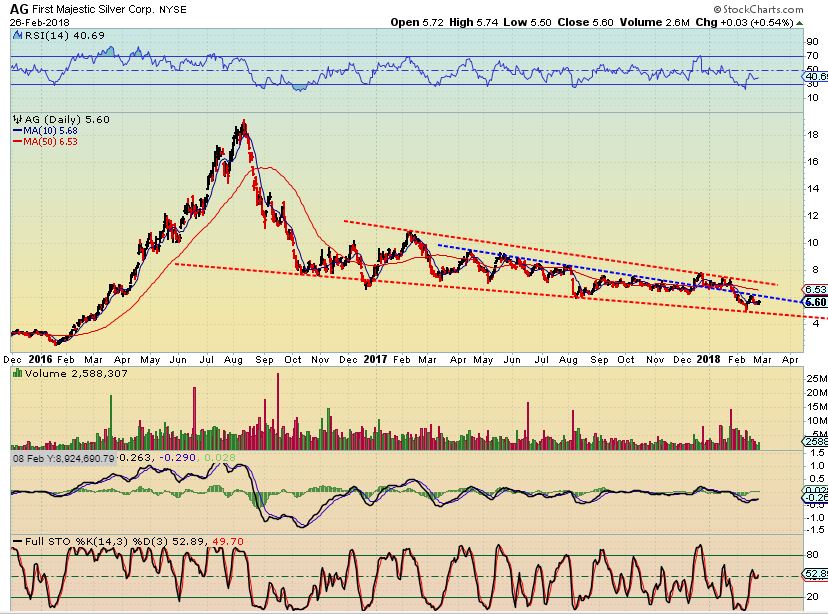The height and width of the screenshot is (614, 828).
Task: Click the green 0.028 histogram value
Action: pos(219,457)
